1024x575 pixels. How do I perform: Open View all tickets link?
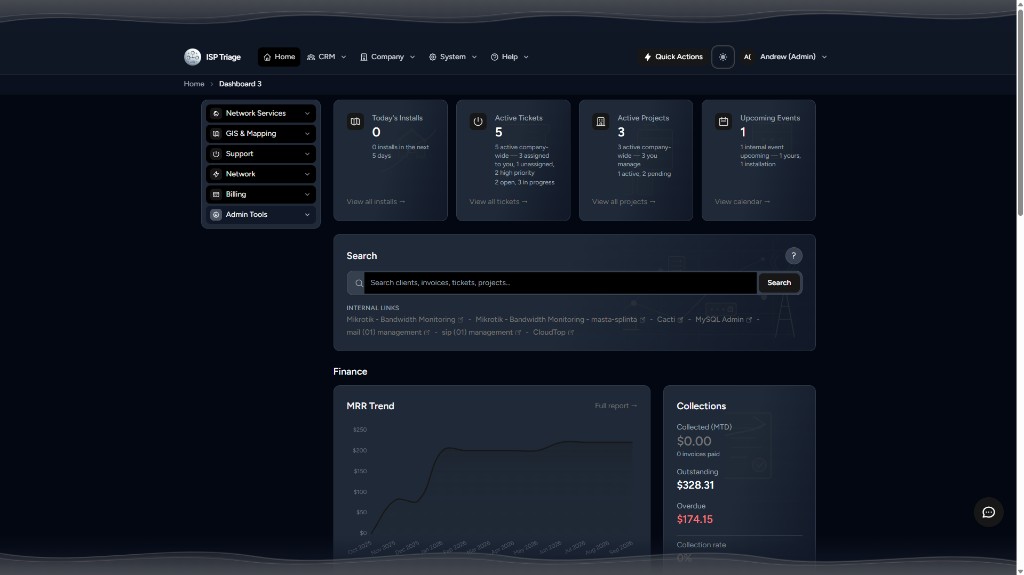(x=498, y=202)
